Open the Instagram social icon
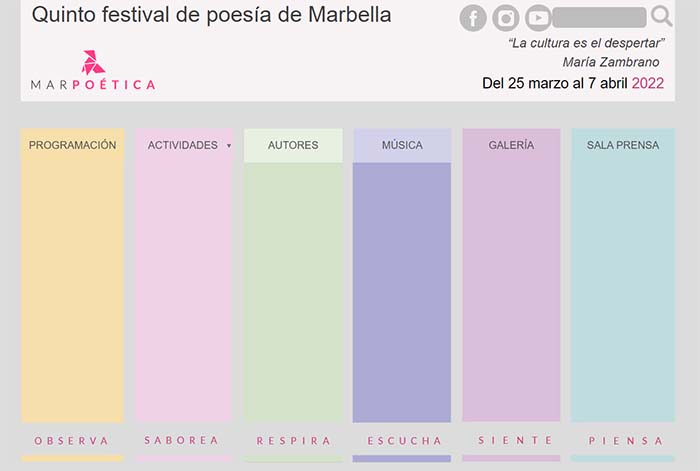The image size is (700, 471). click(506, 18)
